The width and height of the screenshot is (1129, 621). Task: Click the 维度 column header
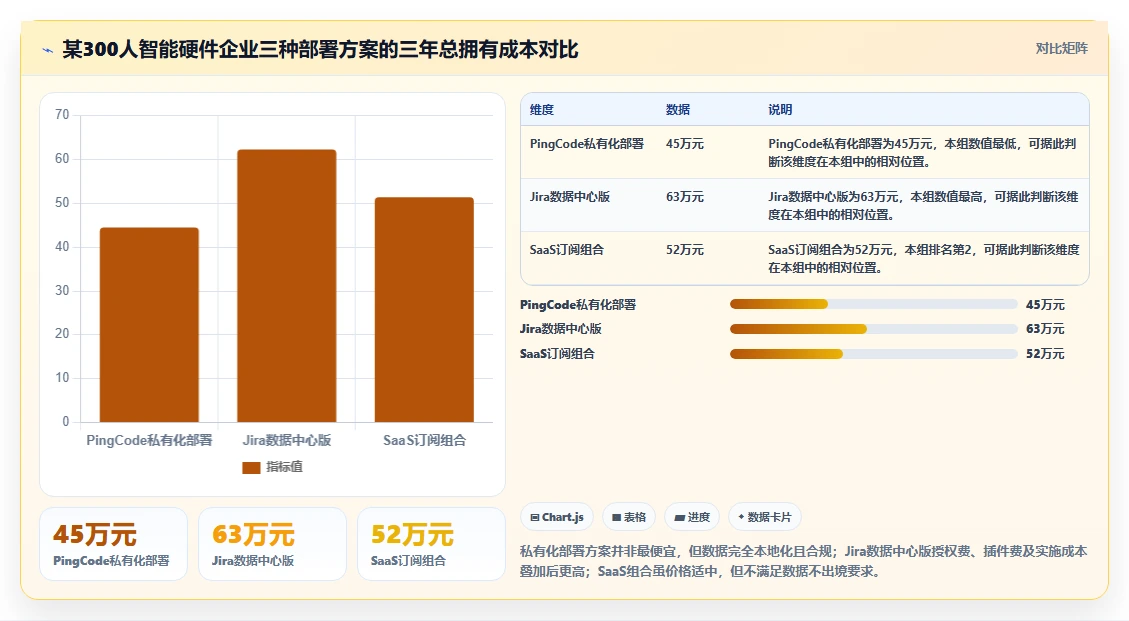pyautogui.click(x=541, y=110)
